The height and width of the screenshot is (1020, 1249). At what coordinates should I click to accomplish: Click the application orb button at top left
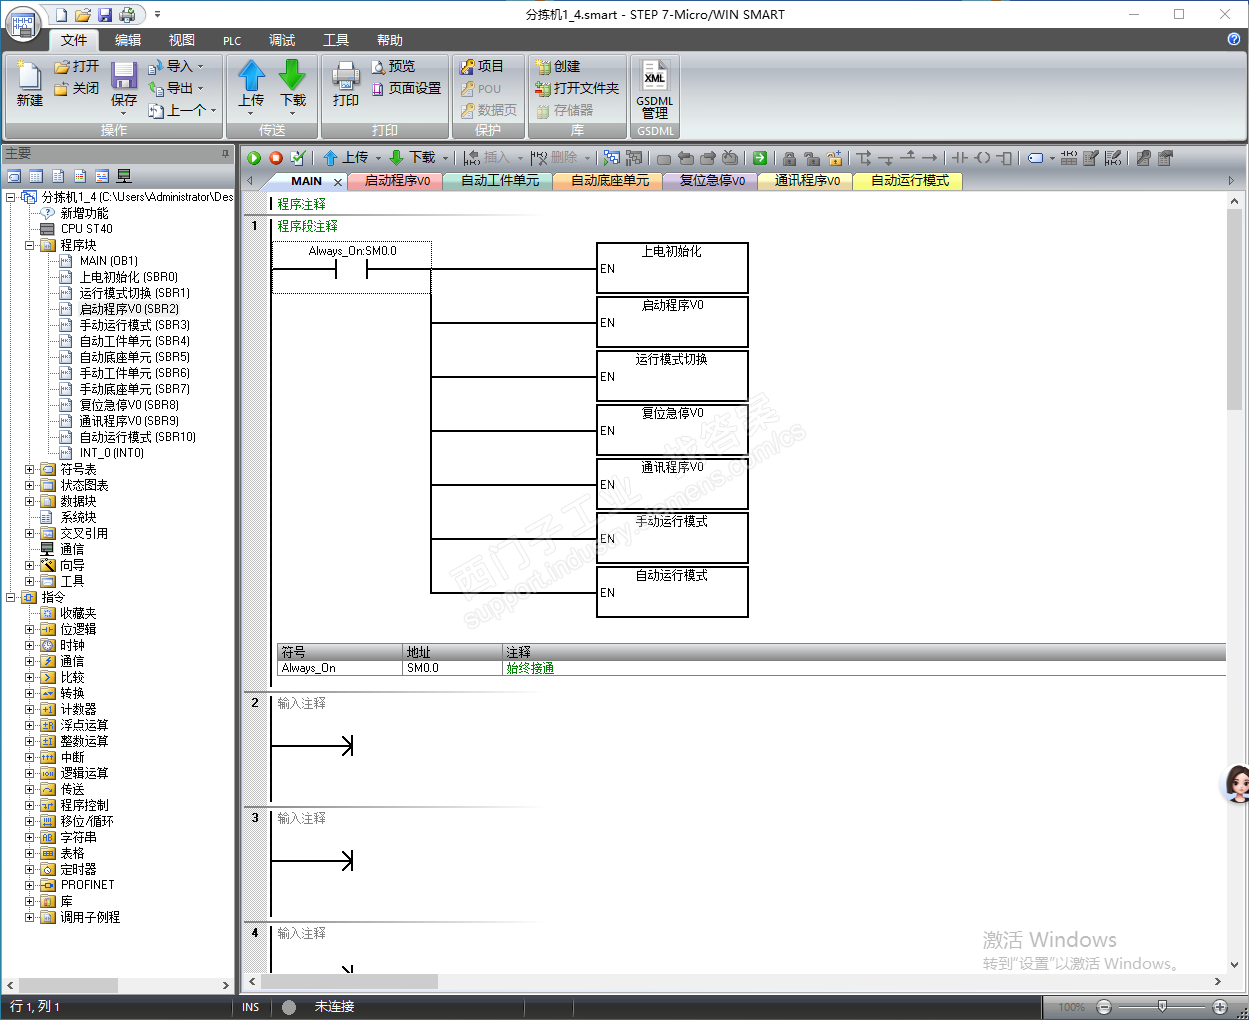[23, 23]
